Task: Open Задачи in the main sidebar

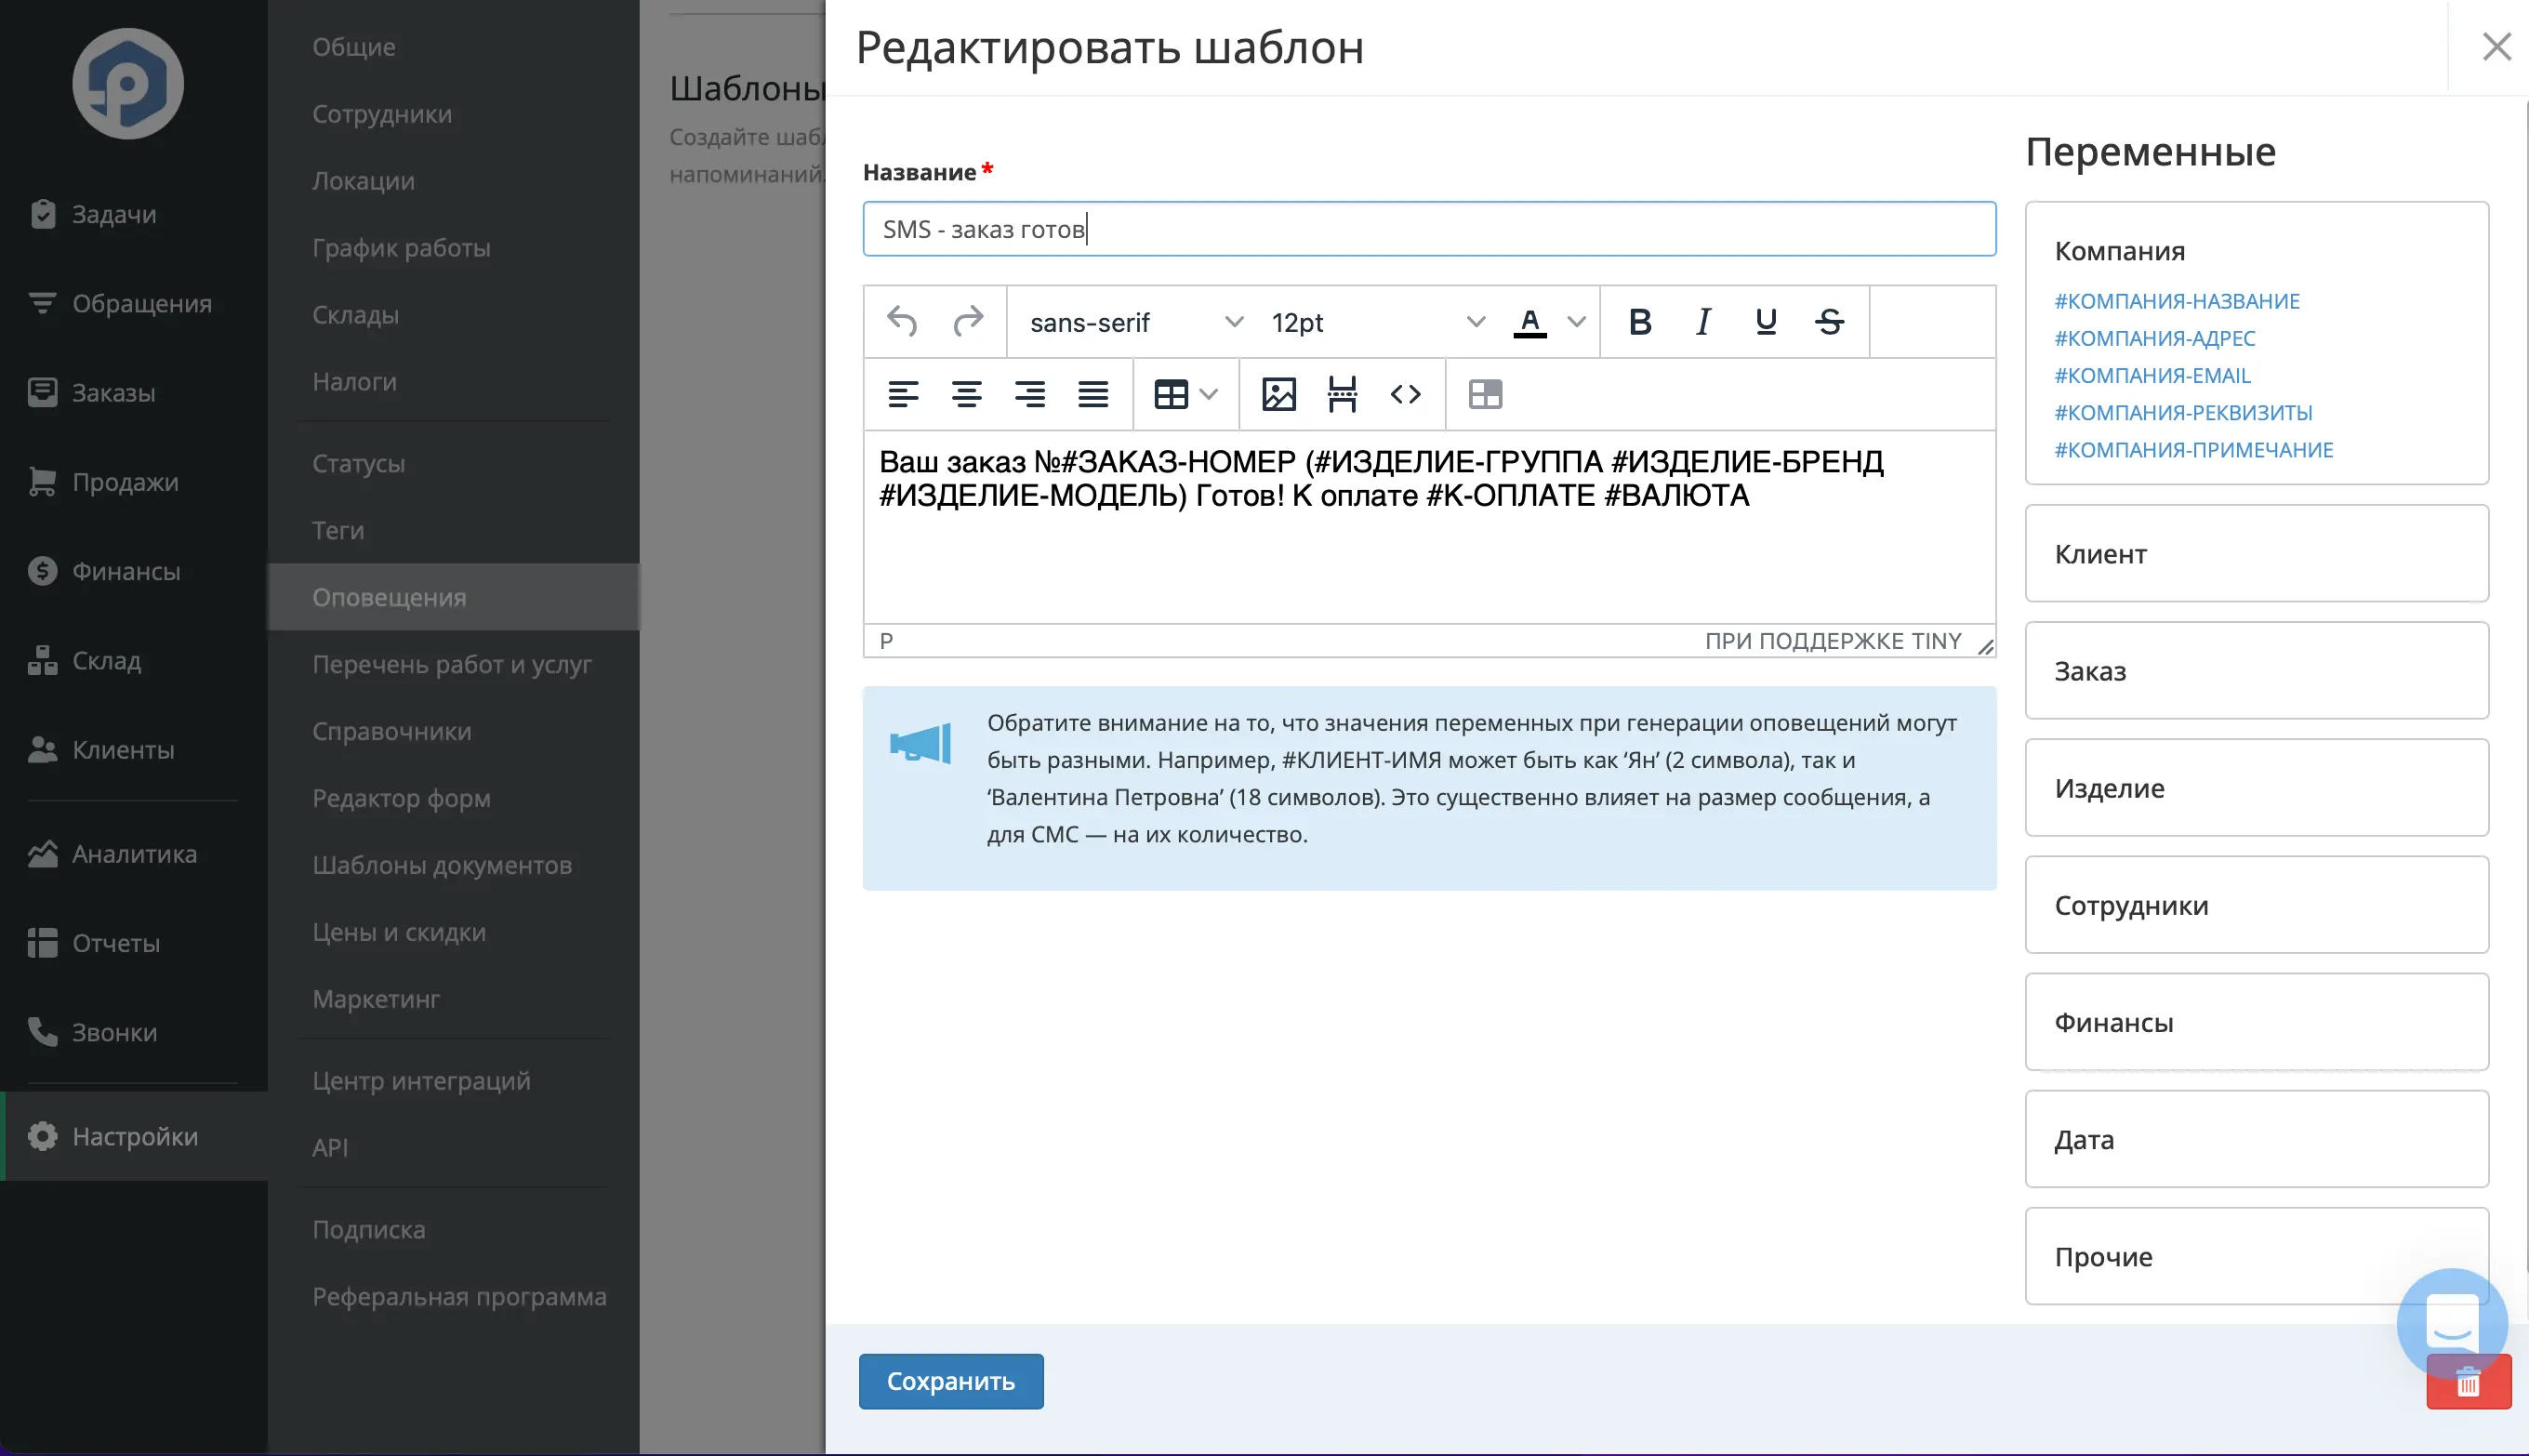Action: [x=134, y=214]
